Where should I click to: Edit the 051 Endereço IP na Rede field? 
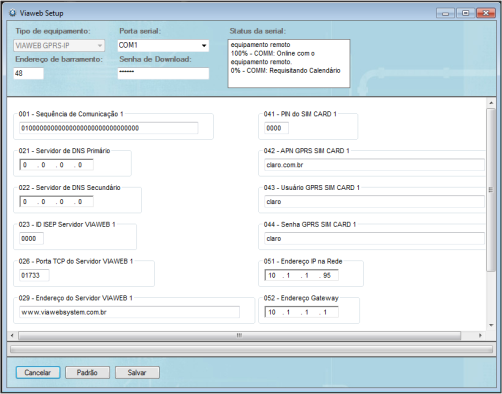pyautogui.click(x=302, y=275)
